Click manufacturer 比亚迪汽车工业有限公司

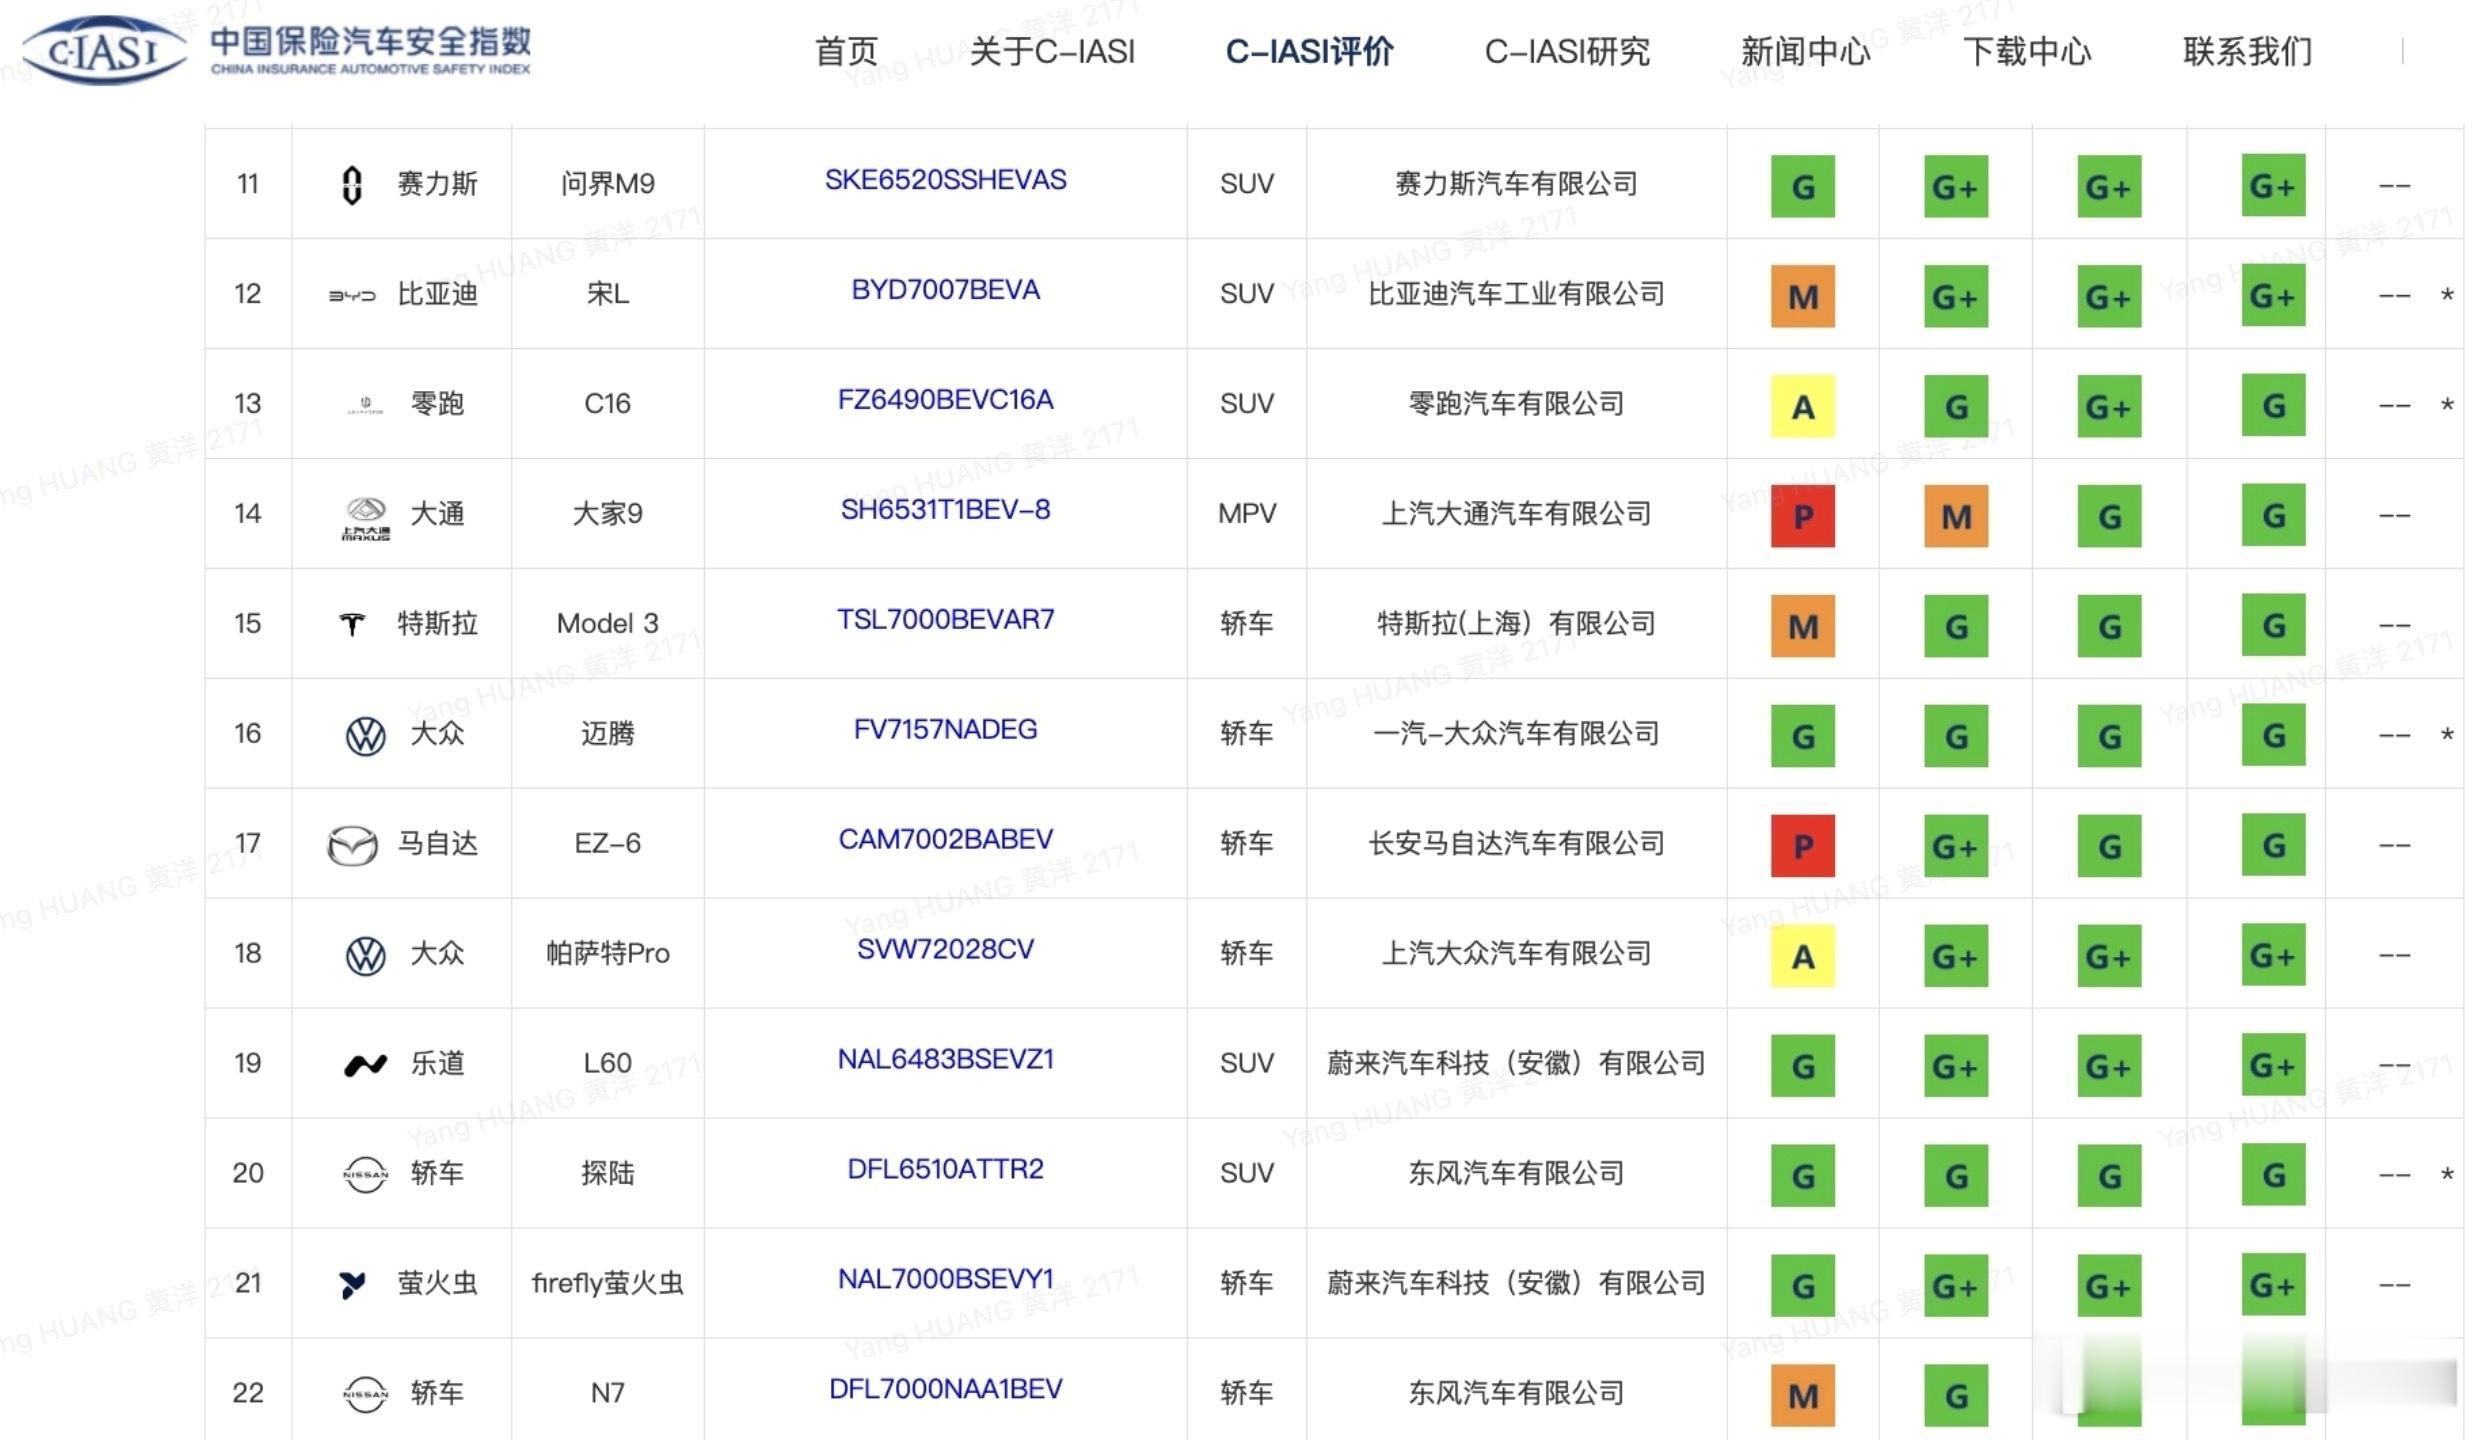click(1516, 294)
